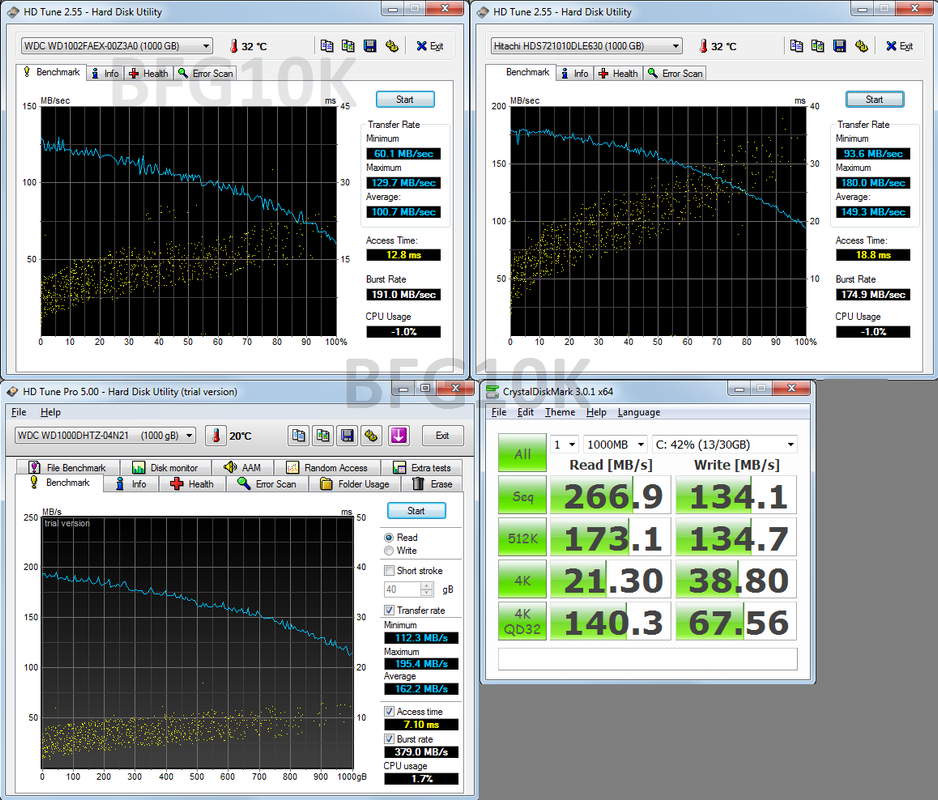
Task: Select Read radio button in HD Tune Pro
Action: (x=389, y=537)
